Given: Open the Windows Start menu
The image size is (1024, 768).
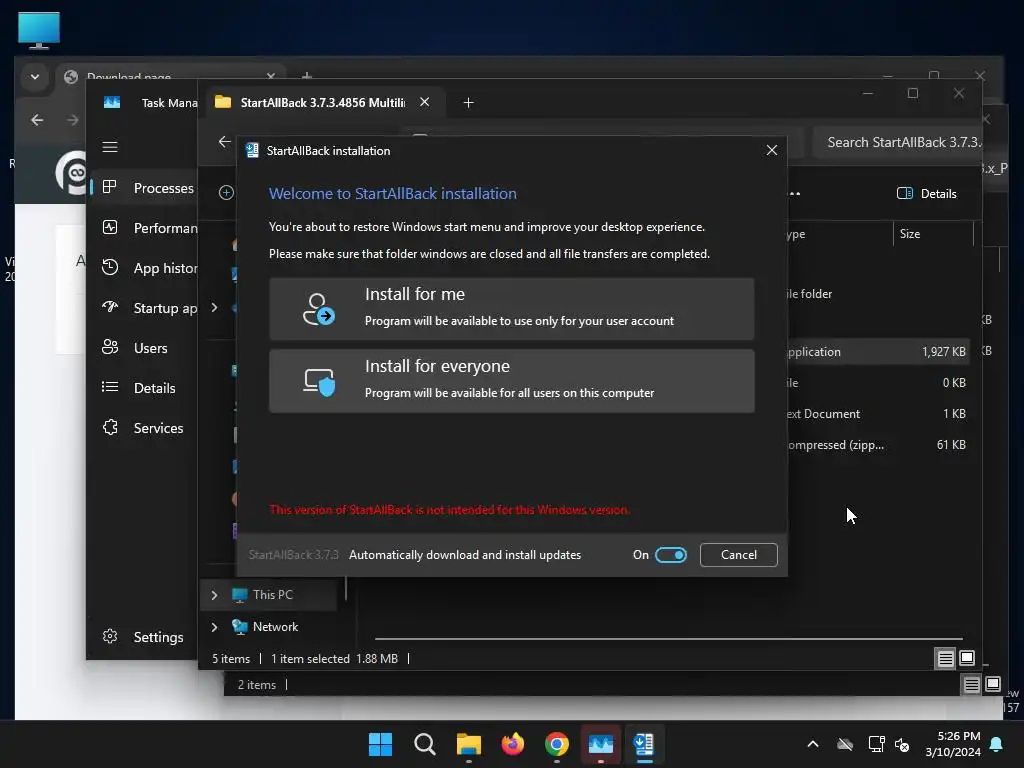Looking at the screenshot, I should tap(380, 744).
